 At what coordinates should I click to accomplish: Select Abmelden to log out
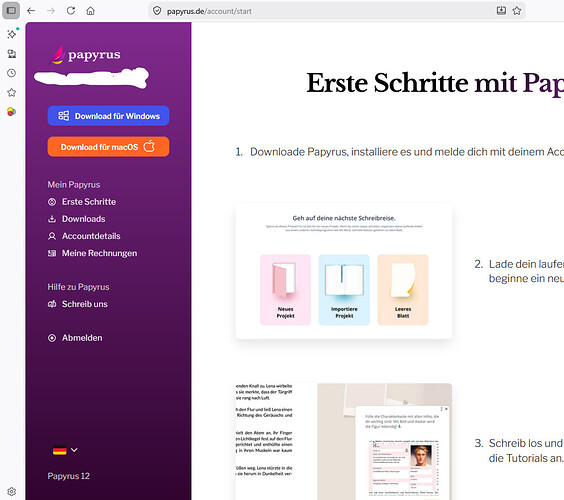tap(82, 338)
